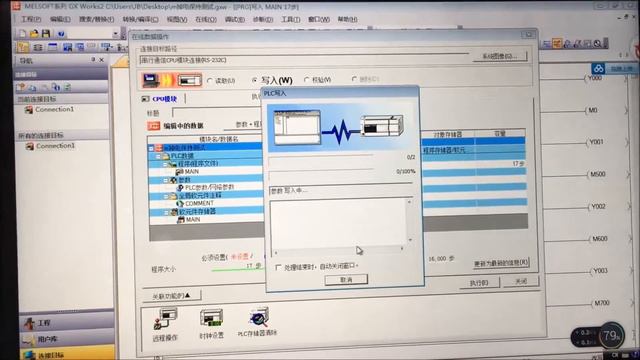Click the COMMENT item icon in the tree
The image size is (640, 360).
180,203
